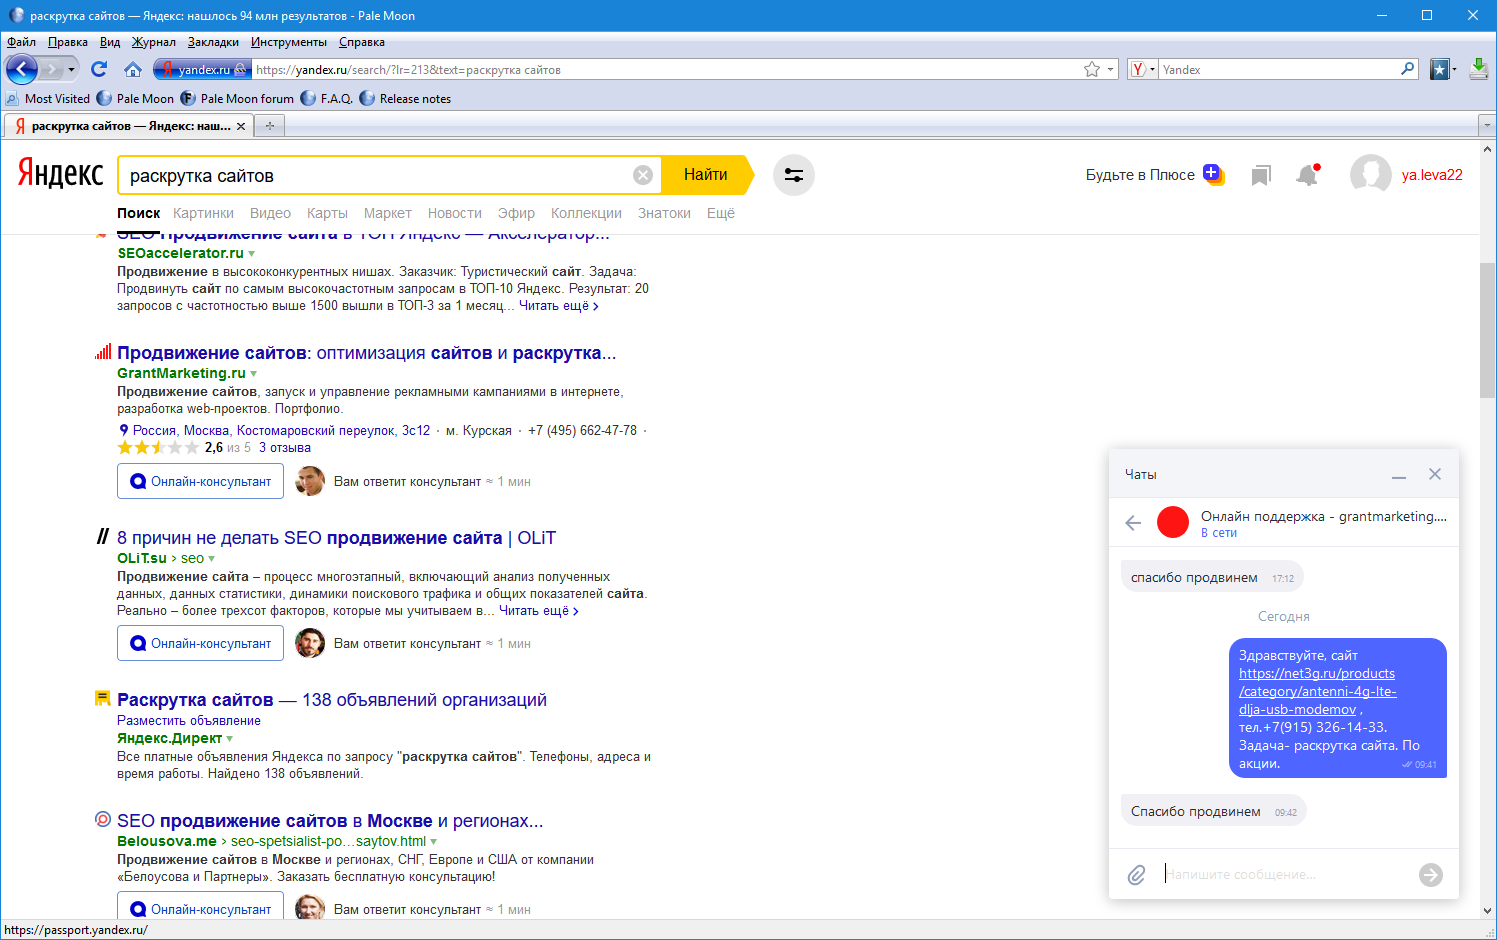Switch to the Новости search tab

pyautogui.click(x=455, y=213)
